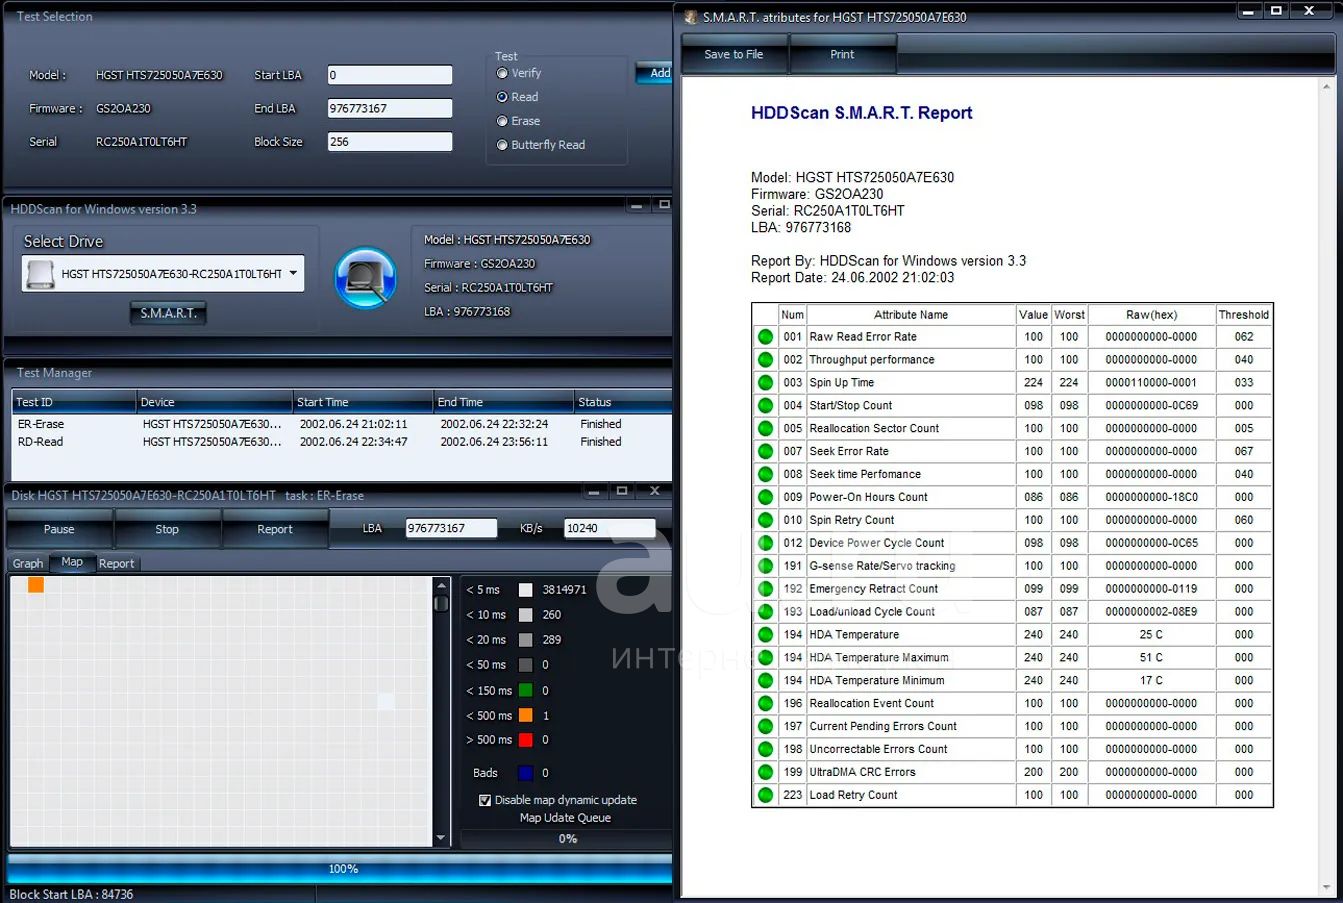Click the LBA field in task window
The width and height of the screenshot is (1343, 903).
point(451,528)
